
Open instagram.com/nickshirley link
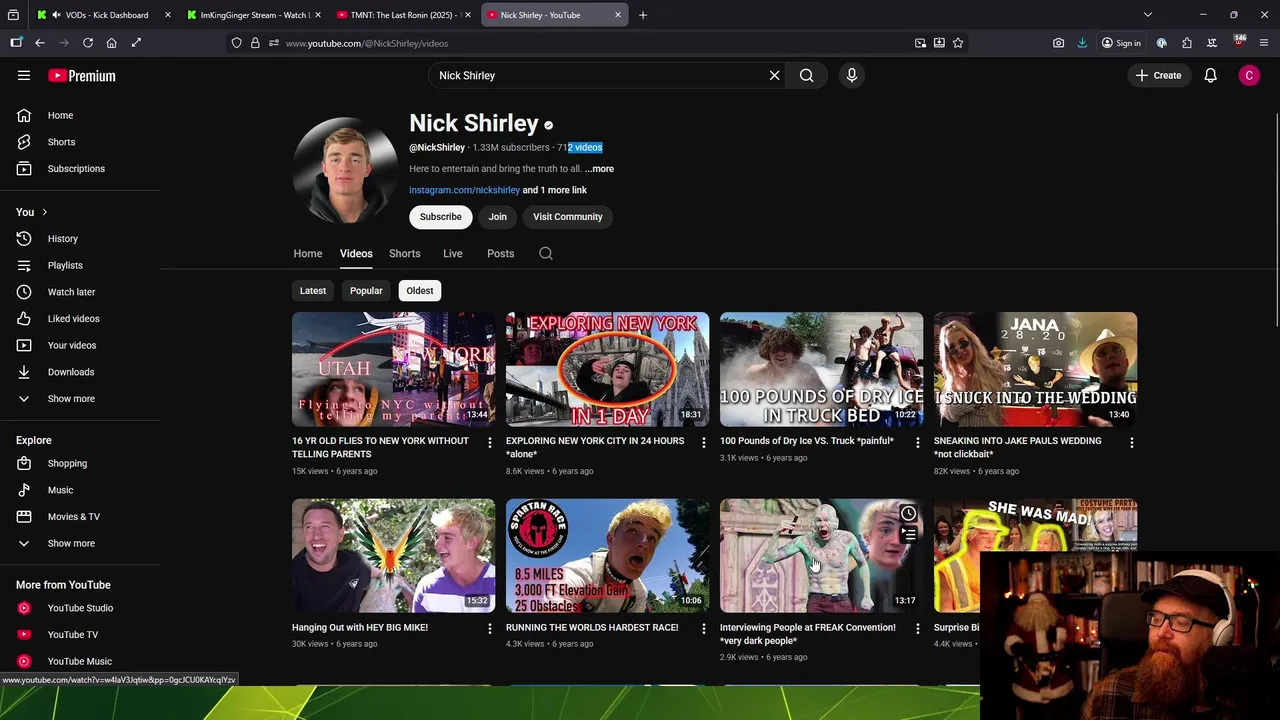pos(464,190)
